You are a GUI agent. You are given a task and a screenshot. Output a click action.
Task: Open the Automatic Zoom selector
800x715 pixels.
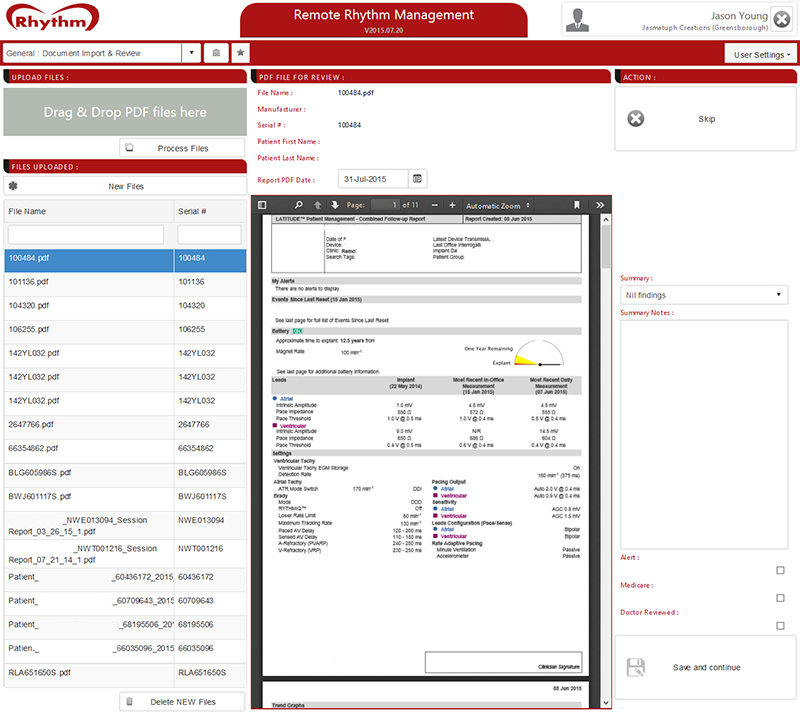click(x=498, y=206)
